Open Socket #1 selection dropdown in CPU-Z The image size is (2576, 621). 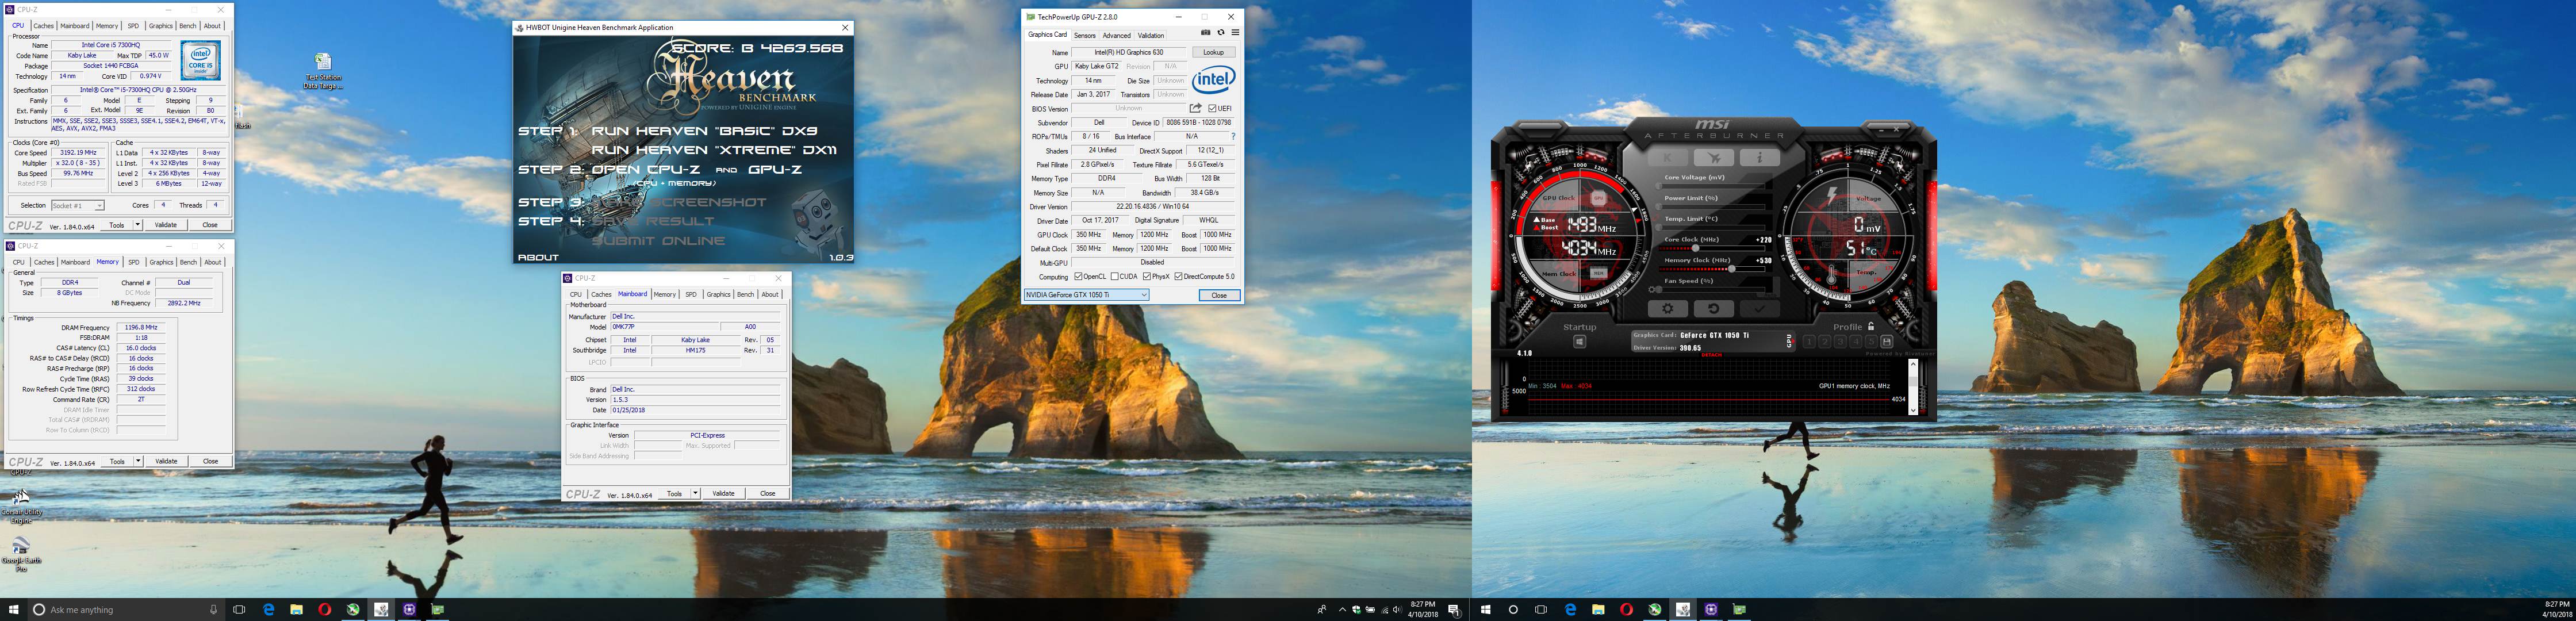[78, 205]
